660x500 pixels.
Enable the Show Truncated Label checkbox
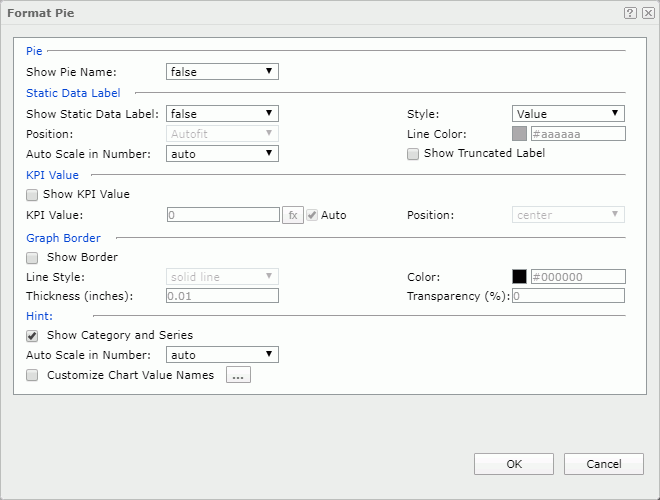point(413,154)
